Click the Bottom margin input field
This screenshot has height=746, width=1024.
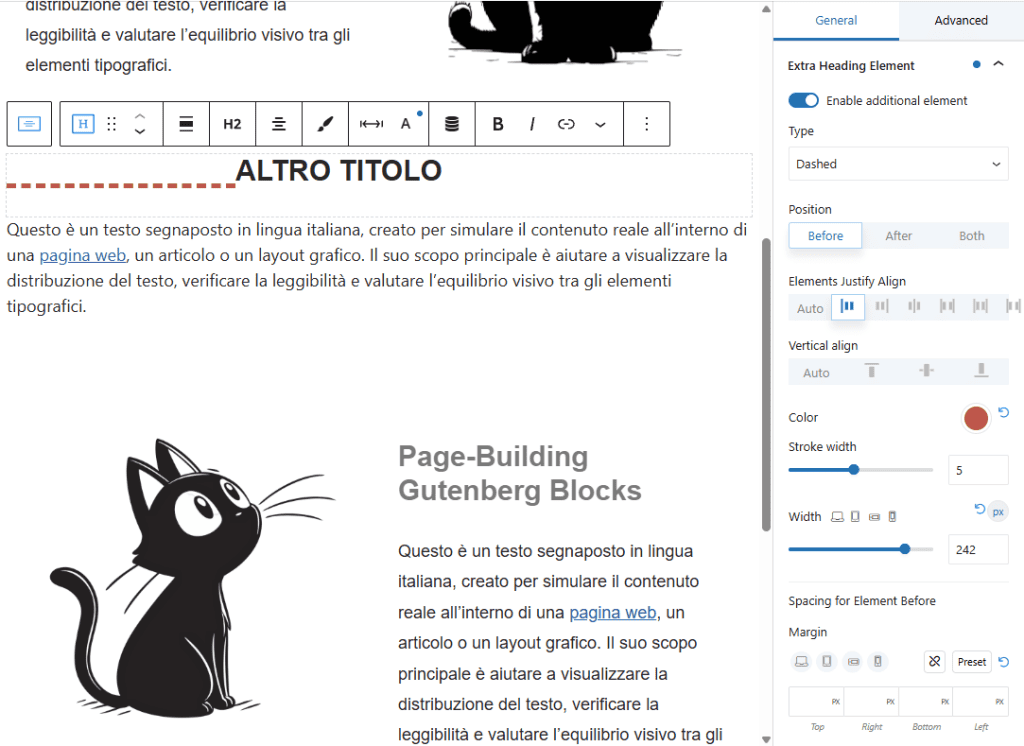[926, 702]
